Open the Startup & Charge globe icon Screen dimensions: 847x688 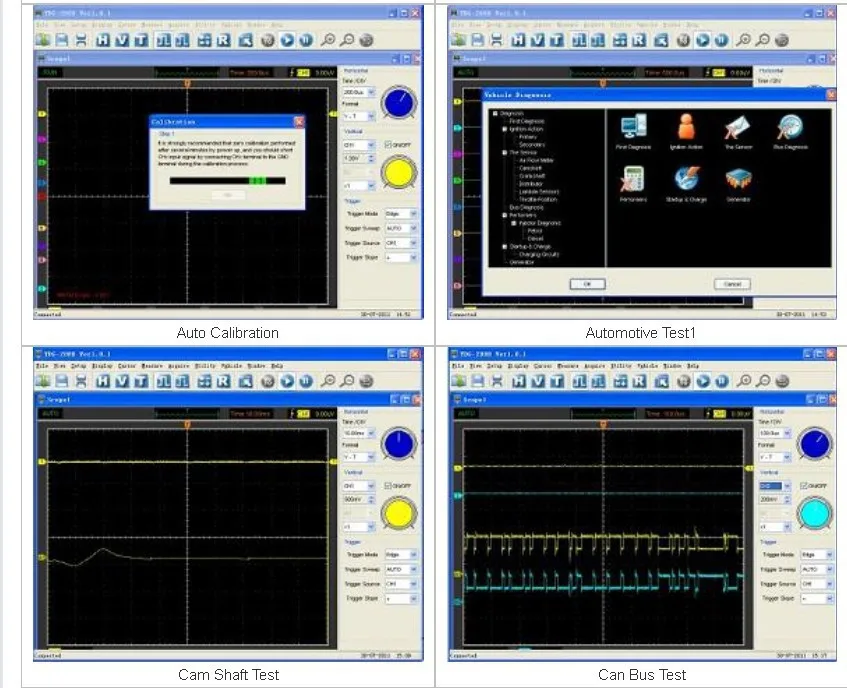tap(686, 178)
